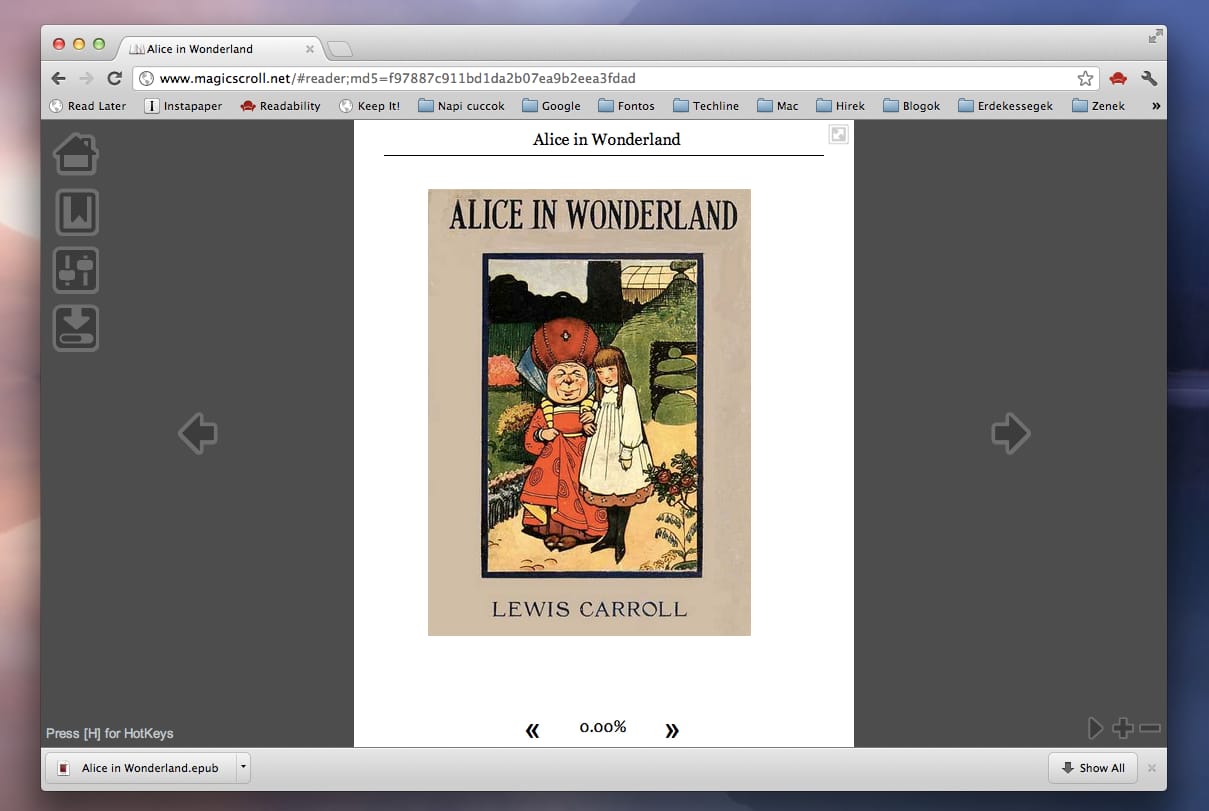The width and height of the screenshot is (1209, 811).
Task: Click the Alice in Wonderland cover image
Action: click(589, 412)
